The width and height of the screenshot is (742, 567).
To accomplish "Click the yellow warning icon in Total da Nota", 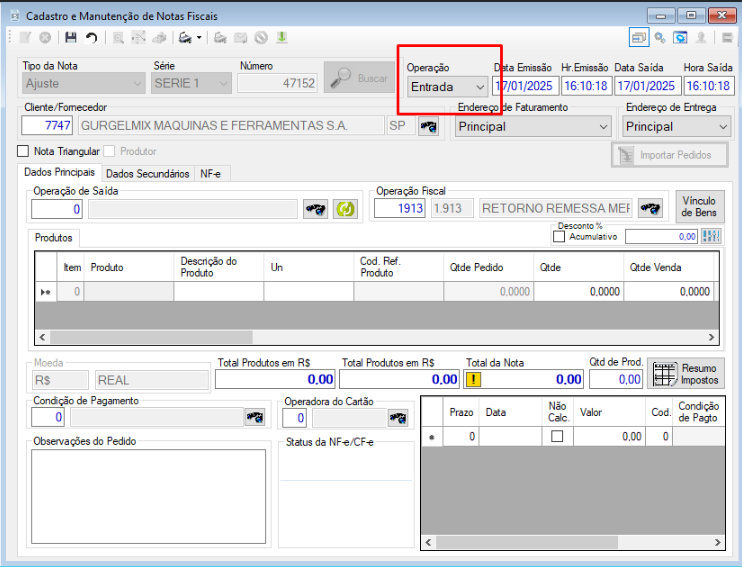I will coord(473,380).
